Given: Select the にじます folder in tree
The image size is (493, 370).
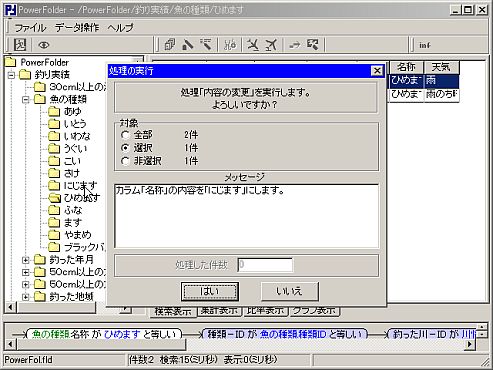Looking at the screenshot, I should click(x=80, y=185).
